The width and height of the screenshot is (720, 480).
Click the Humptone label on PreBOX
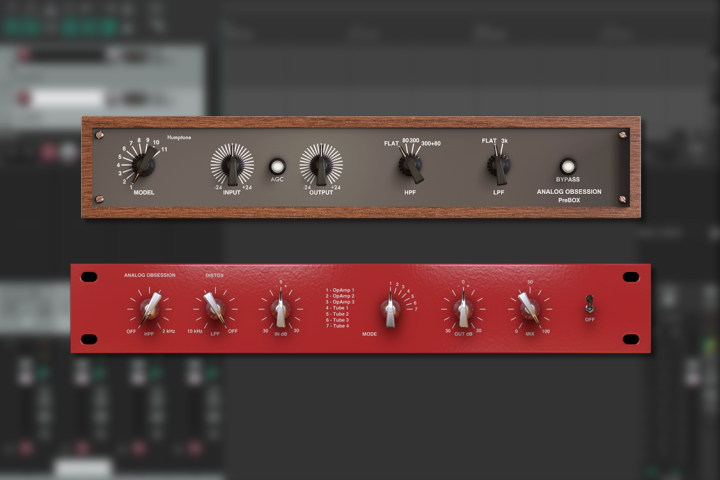tap(179, 135)
